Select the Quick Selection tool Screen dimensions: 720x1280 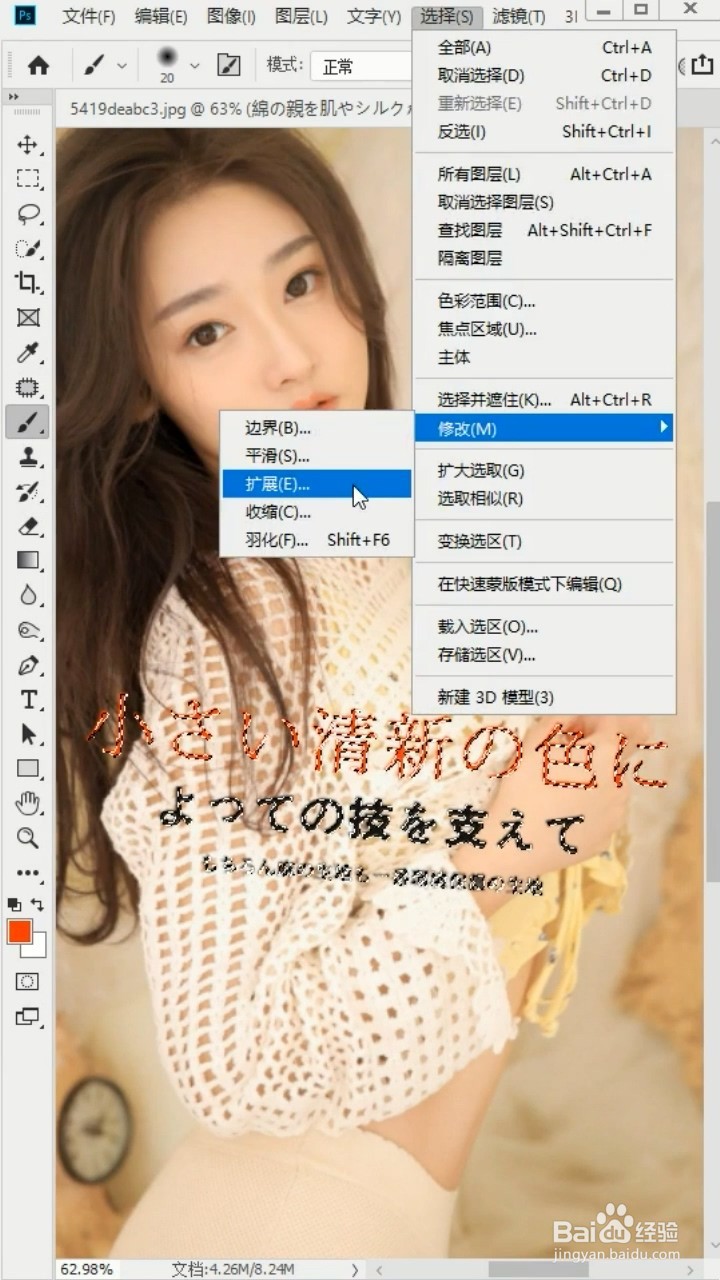point(28,248)
